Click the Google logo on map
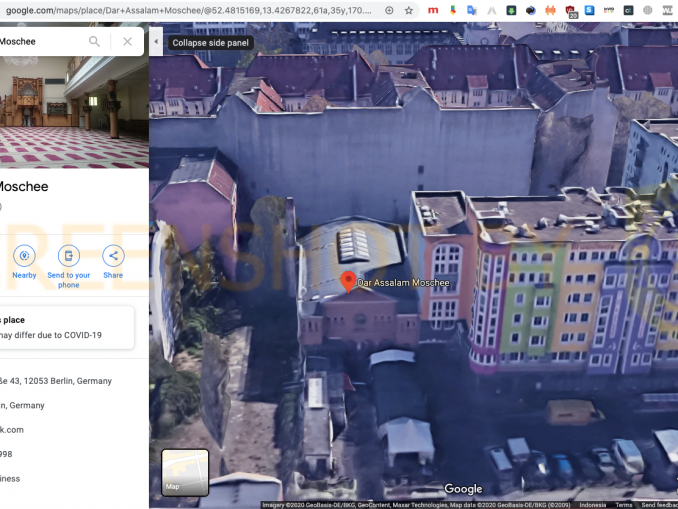Image resolution: width=678 pixels, height=509 pixels. pyautogui.click(x=463, y=489)
